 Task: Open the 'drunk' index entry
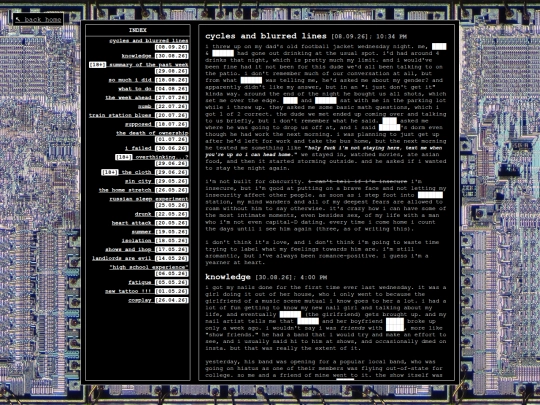point(143,214)
